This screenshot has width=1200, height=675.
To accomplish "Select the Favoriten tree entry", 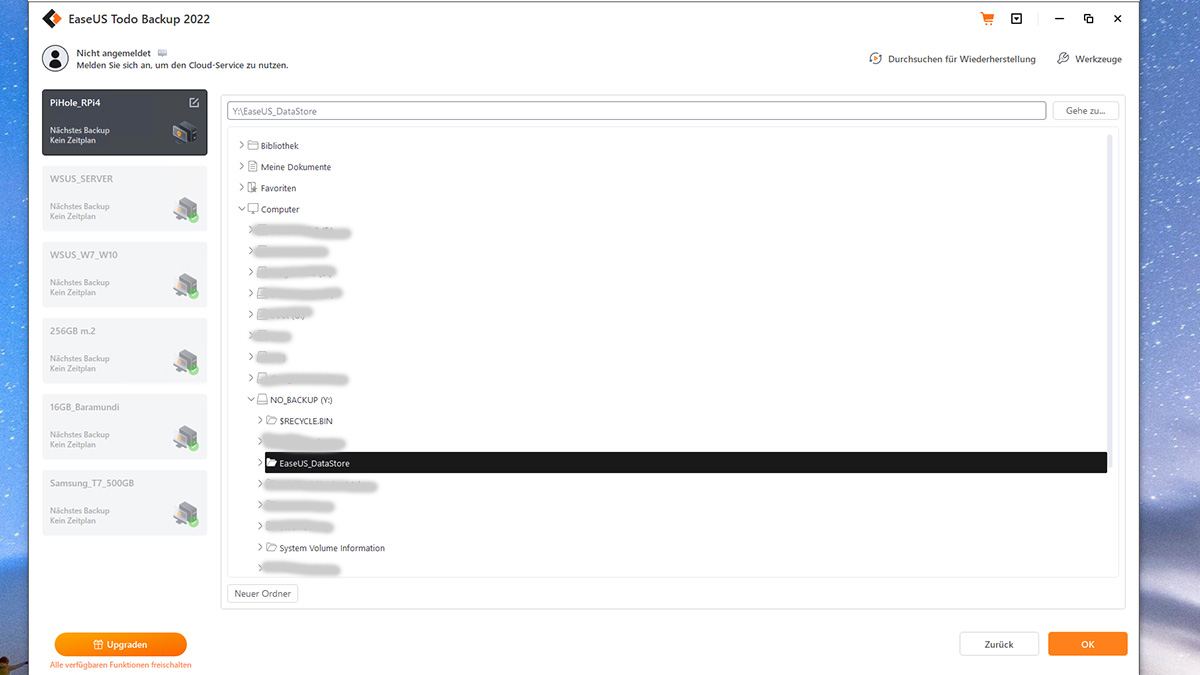I will click(x=279, y=188).
